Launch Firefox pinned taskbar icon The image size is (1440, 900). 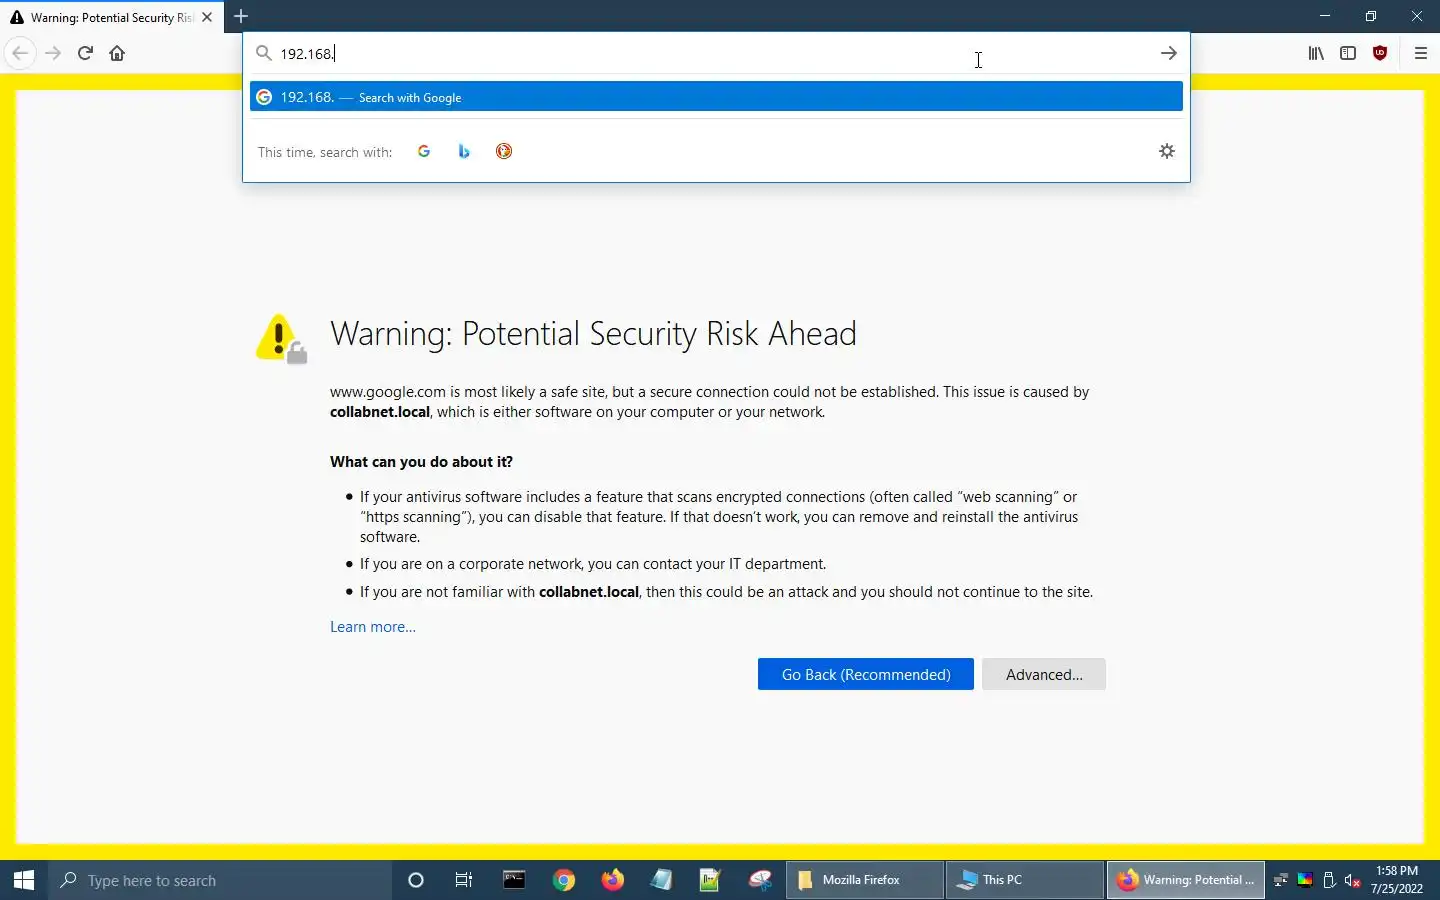(x=613, y=880)
